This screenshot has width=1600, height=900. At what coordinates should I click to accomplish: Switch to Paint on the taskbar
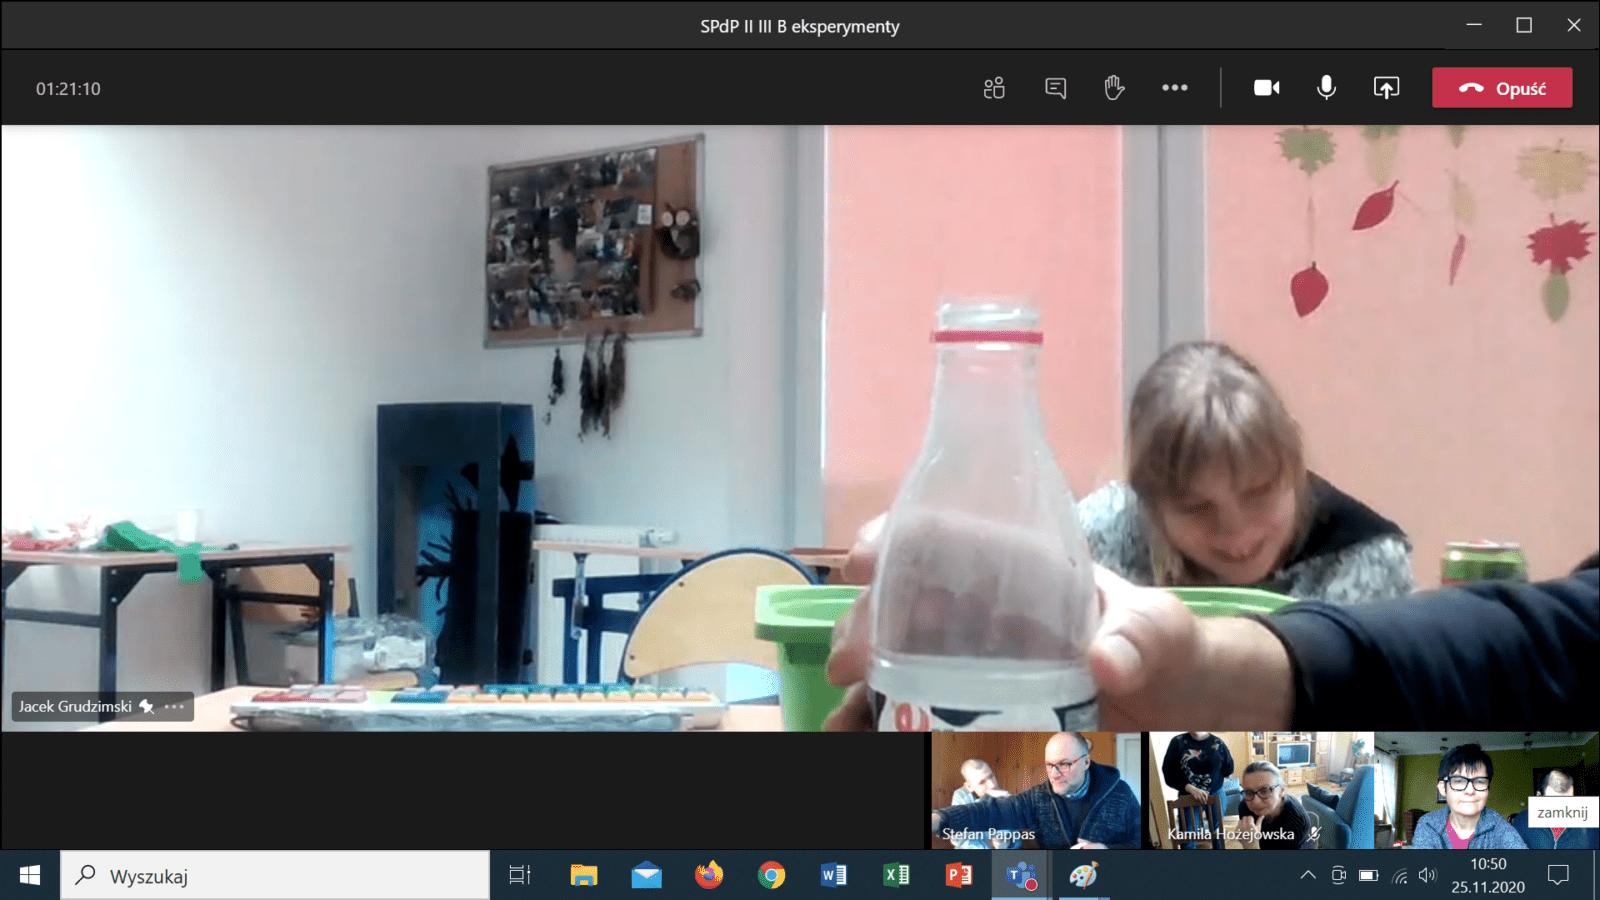click(x=1083, y=875)
